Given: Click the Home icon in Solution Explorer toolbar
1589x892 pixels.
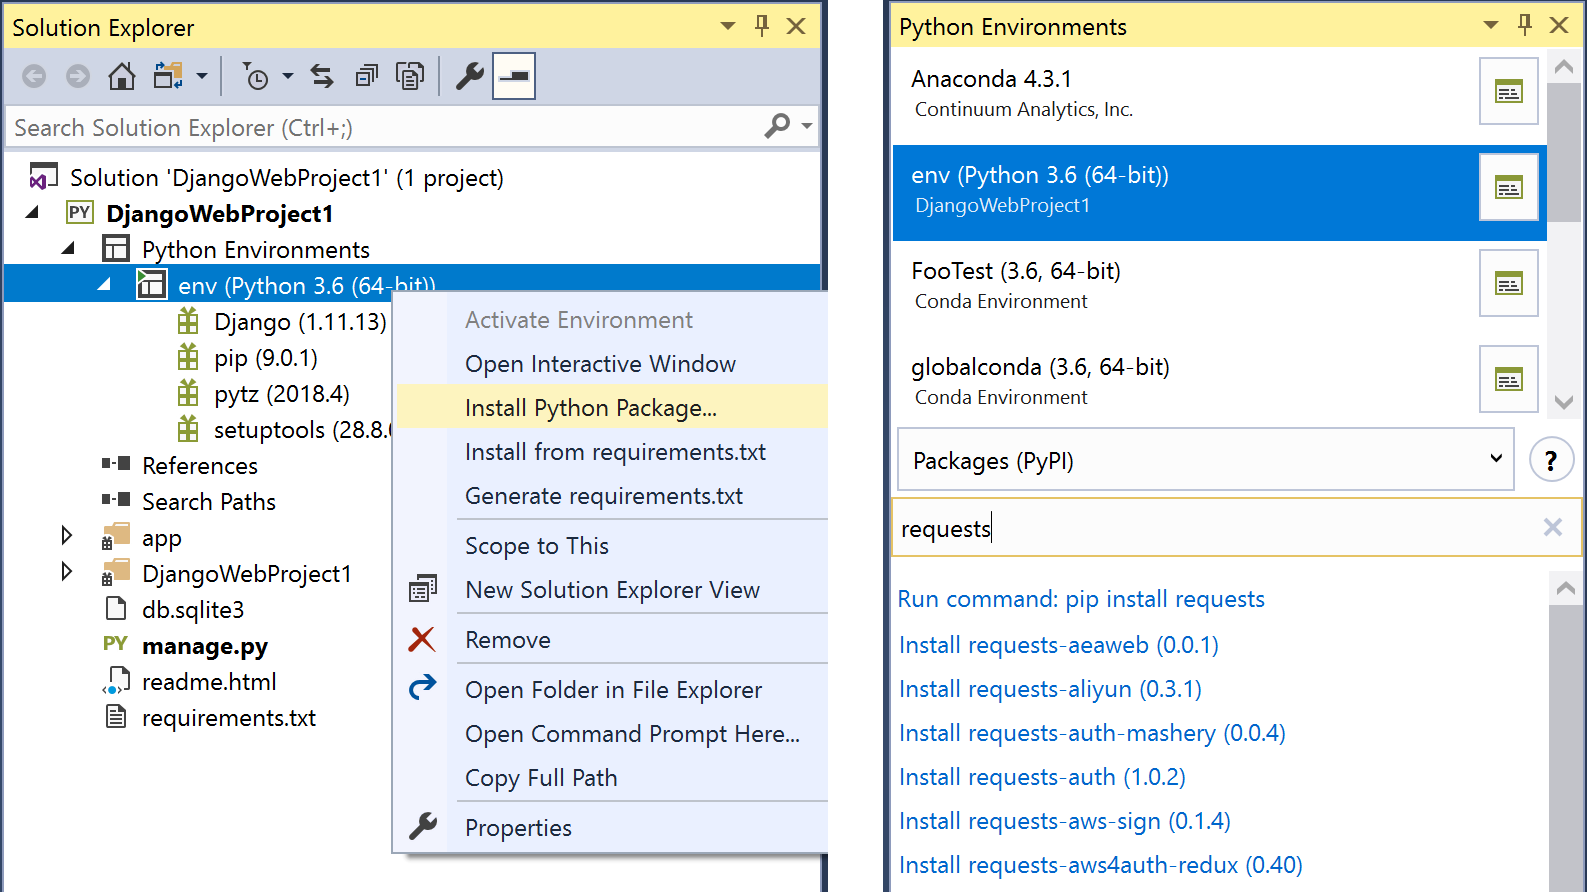Looking at the screenshot, I should [122, 76].
